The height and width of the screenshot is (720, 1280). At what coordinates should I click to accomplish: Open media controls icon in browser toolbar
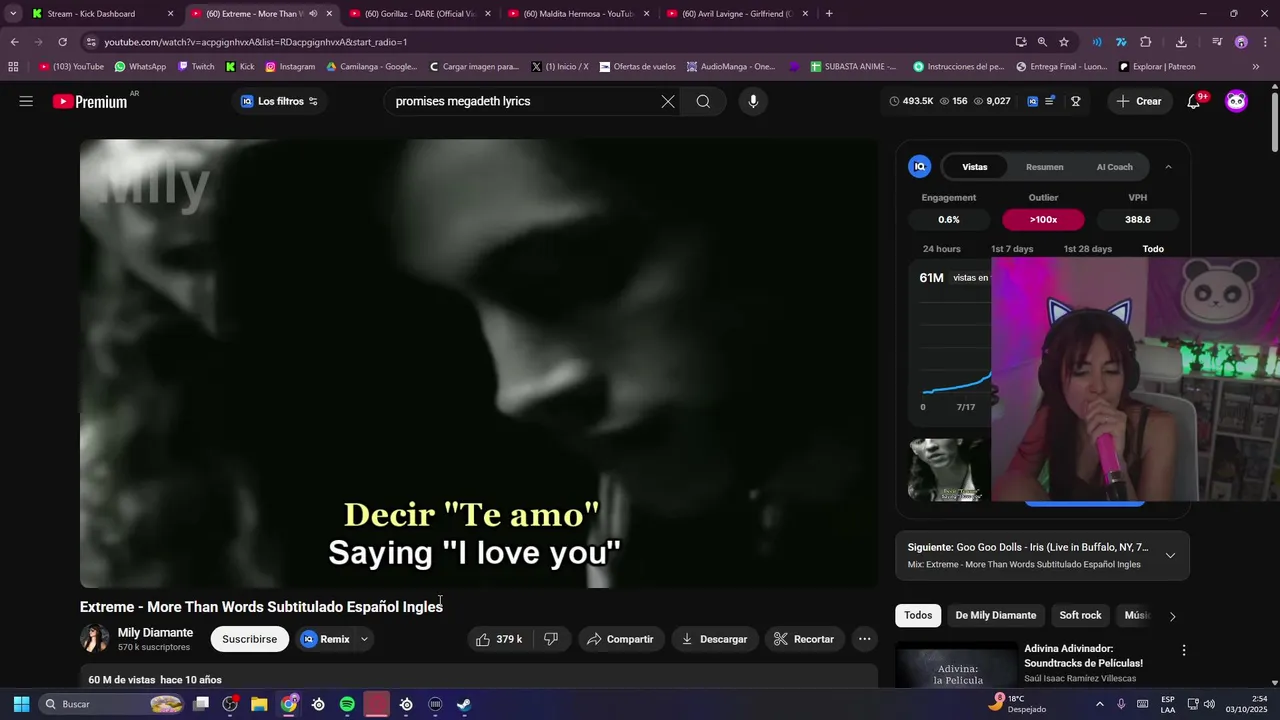click(1217, 42)
